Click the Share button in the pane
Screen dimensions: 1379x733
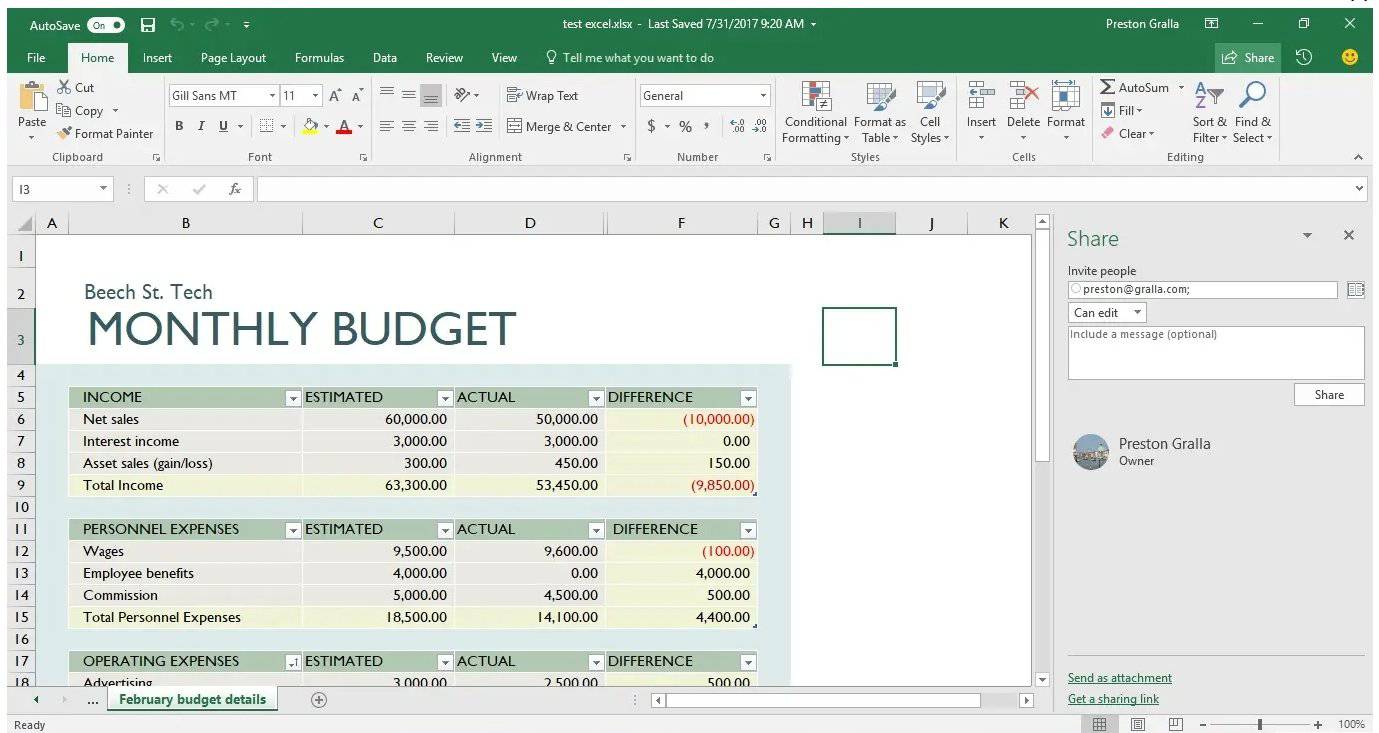1328,394
